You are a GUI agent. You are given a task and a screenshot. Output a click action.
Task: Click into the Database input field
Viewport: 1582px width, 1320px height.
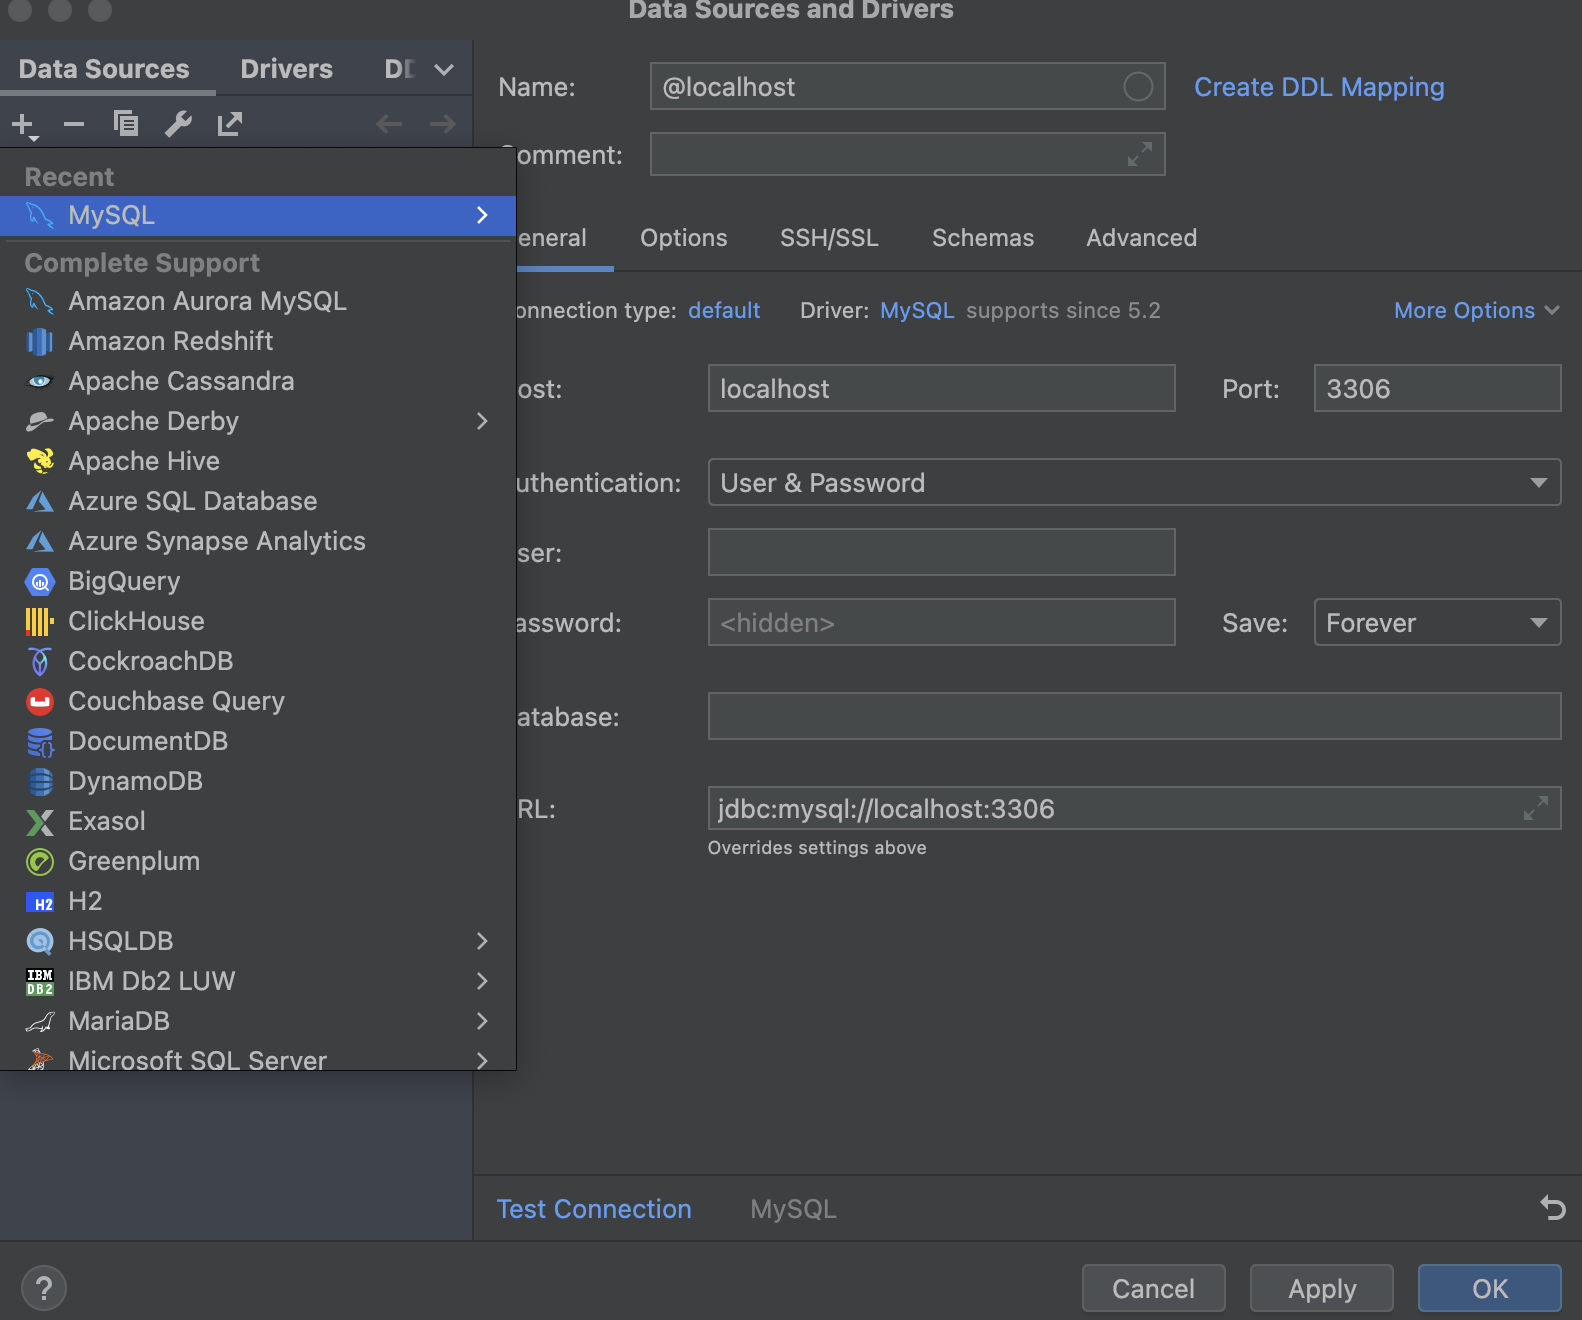pyautogui.click(x=1134, y=716)
